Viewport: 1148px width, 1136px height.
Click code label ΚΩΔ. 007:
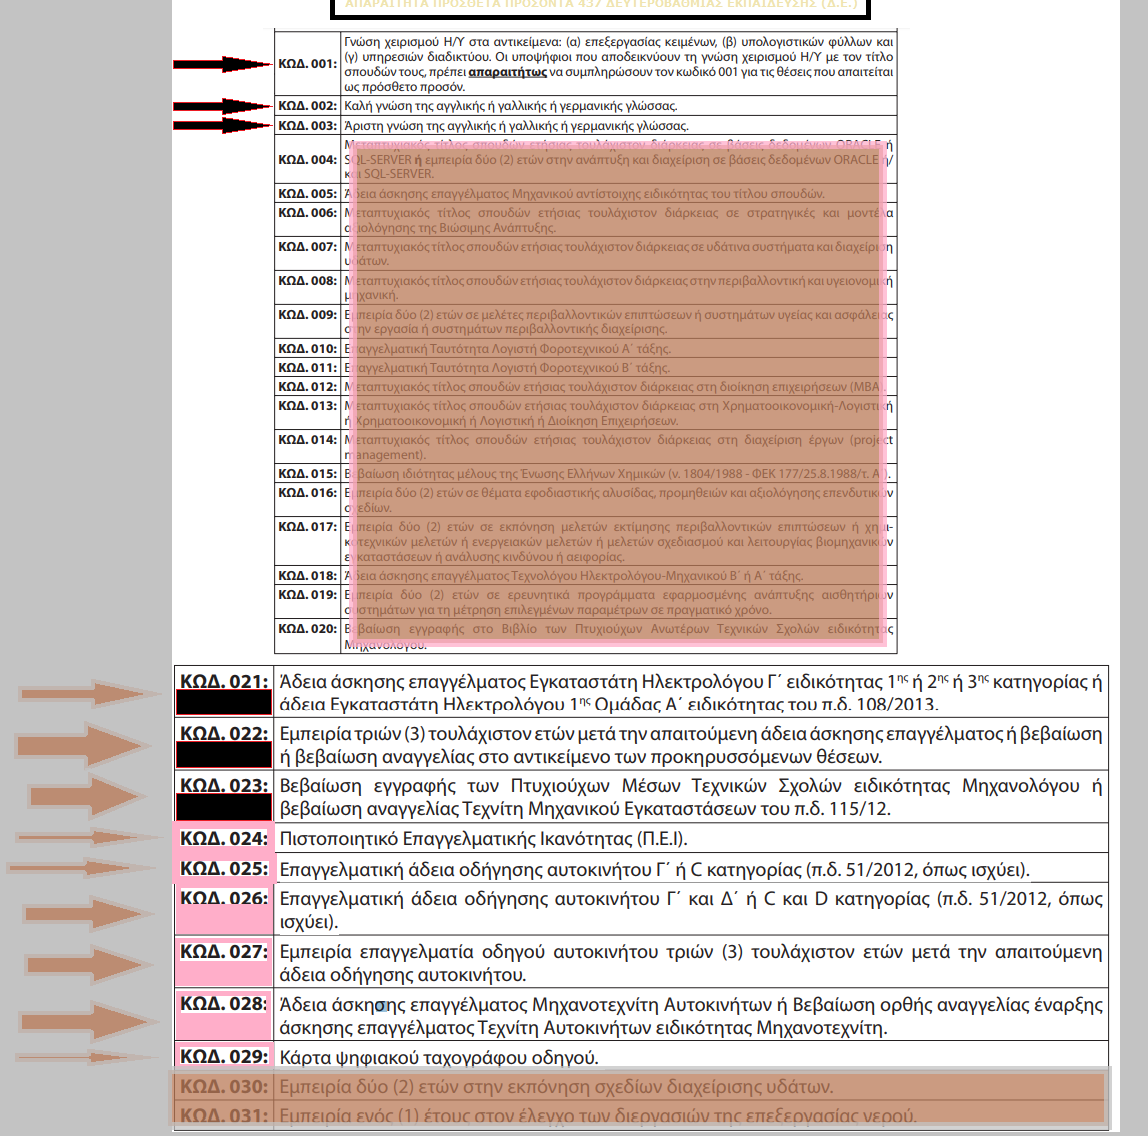(x=308, y=247)
